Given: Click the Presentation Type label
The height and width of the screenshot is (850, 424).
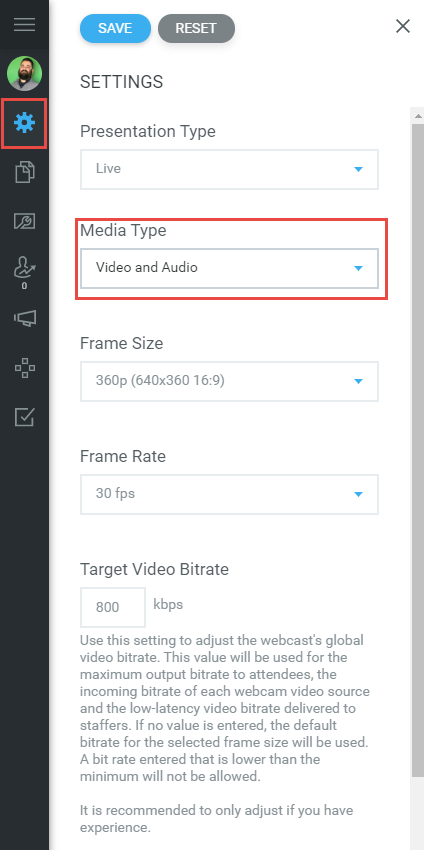Looking at the screenshot, I should tap(147, 132).
